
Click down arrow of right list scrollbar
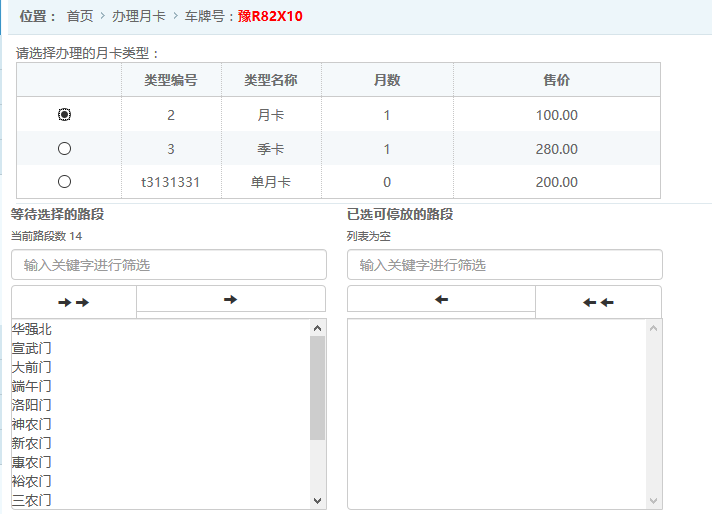[654, 501]
